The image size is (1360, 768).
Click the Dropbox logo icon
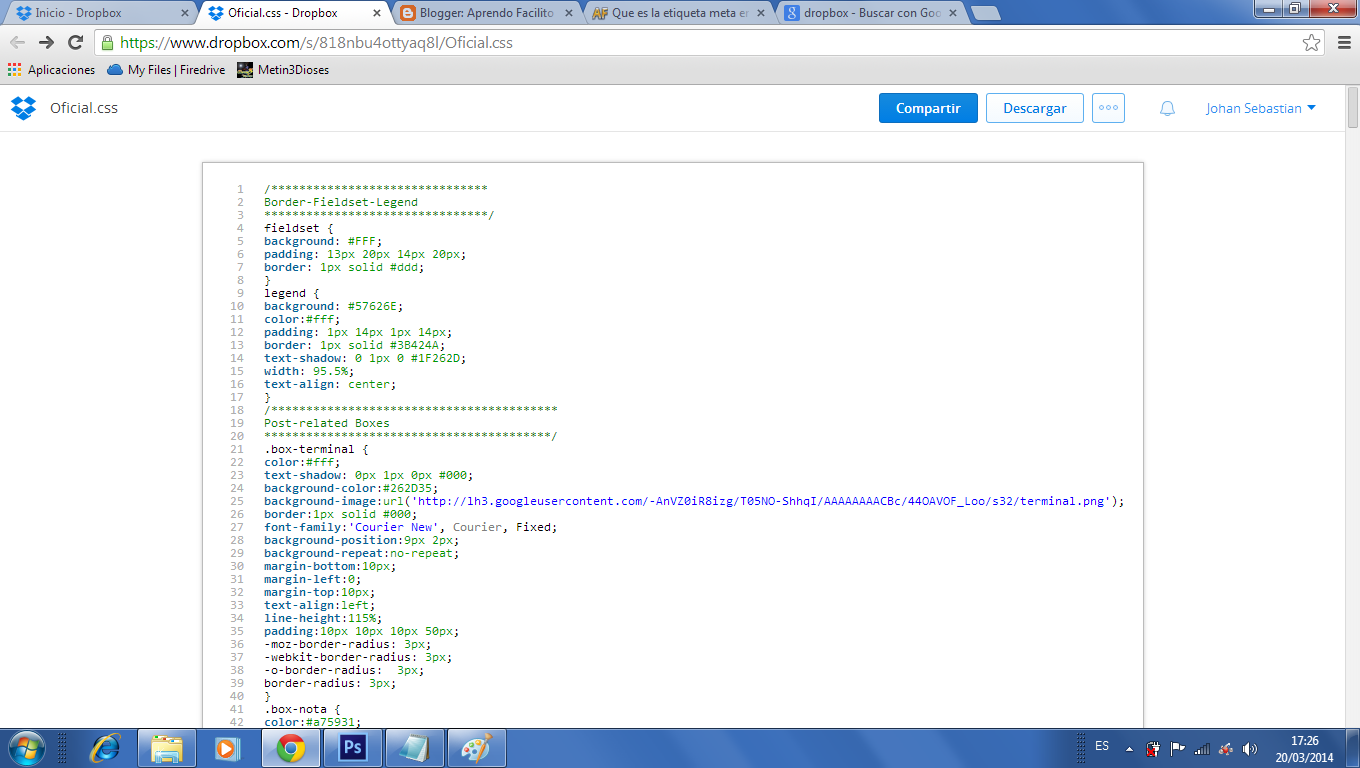coord(22,107)
